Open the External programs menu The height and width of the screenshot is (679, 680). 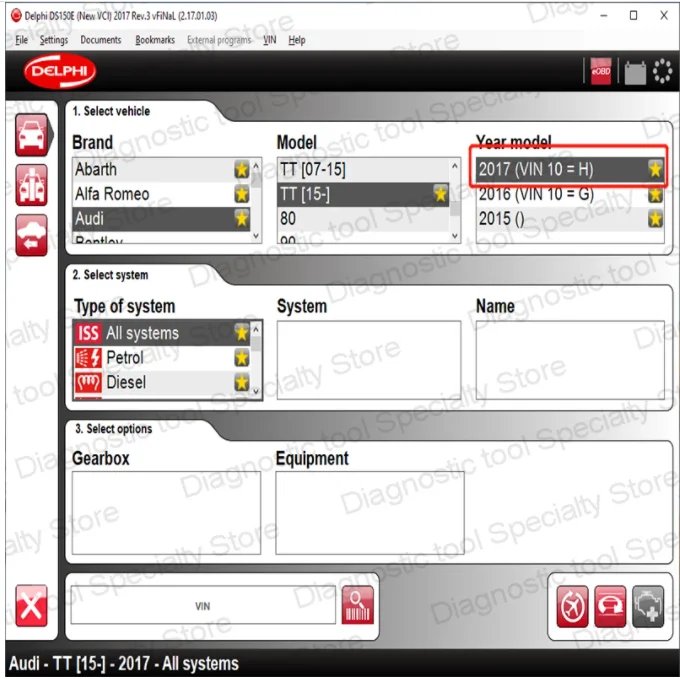pyautogui.click(x=219, y=40)
